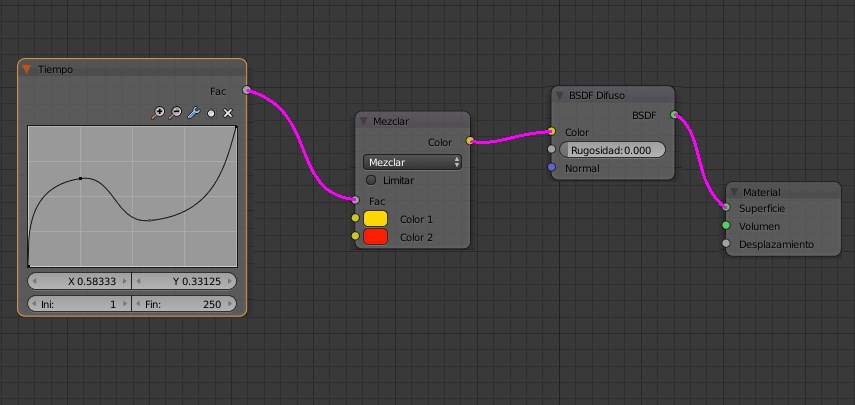Select the curve peak control point
This screenshot has width=855, height=405.
pos(81,178)
